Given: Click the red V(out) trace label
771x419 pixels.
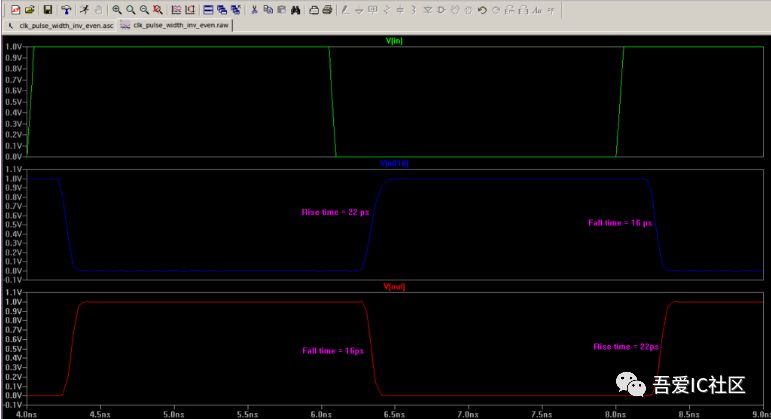Looking at the screenshot, I should (x=394, y=286).
